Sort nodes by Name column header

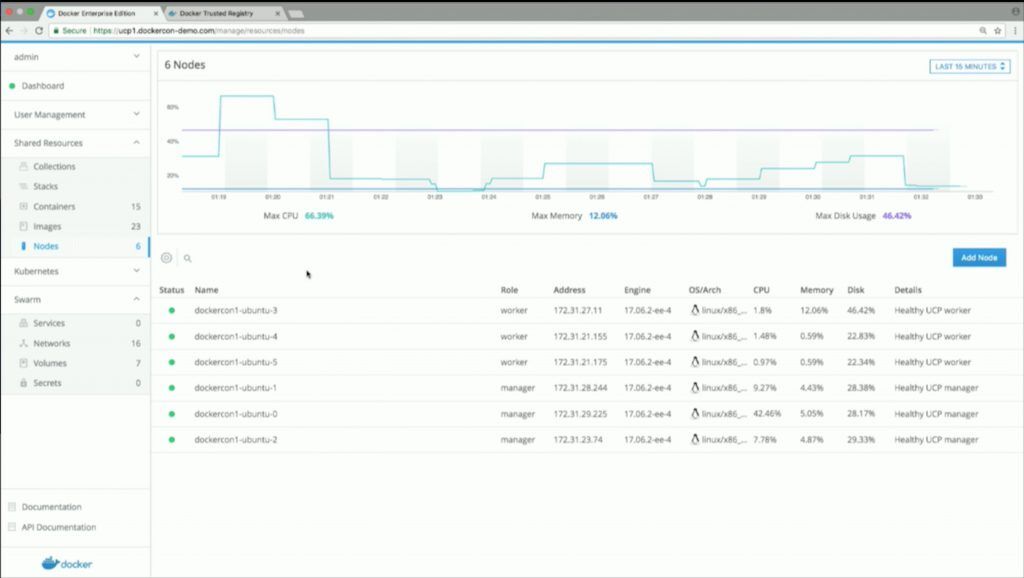pyautogui.click(x=206, y=290)
